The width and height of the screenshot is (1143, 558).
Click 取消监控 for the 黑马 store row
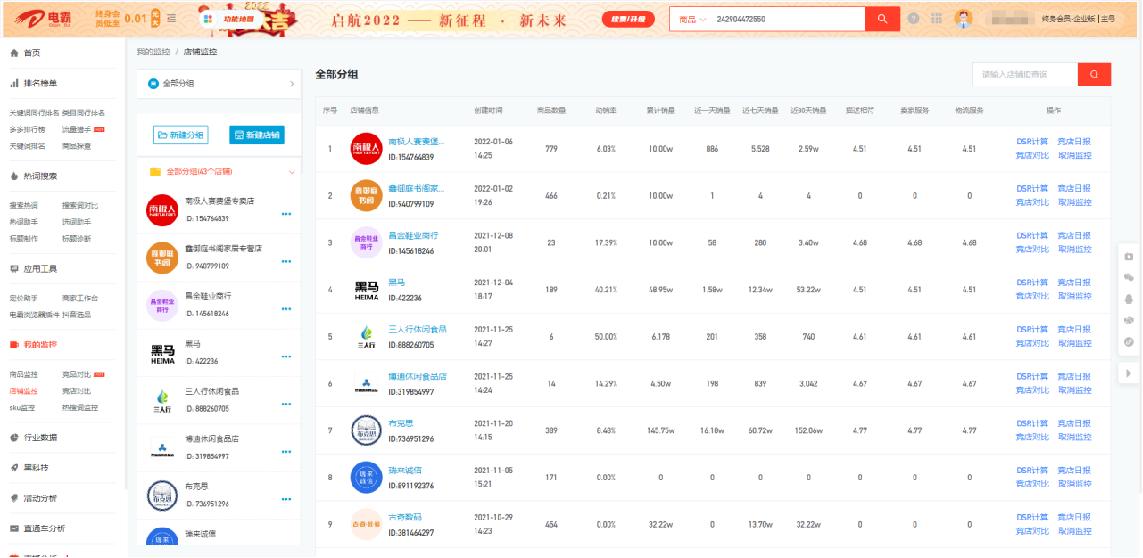[x=1075, y=296]
